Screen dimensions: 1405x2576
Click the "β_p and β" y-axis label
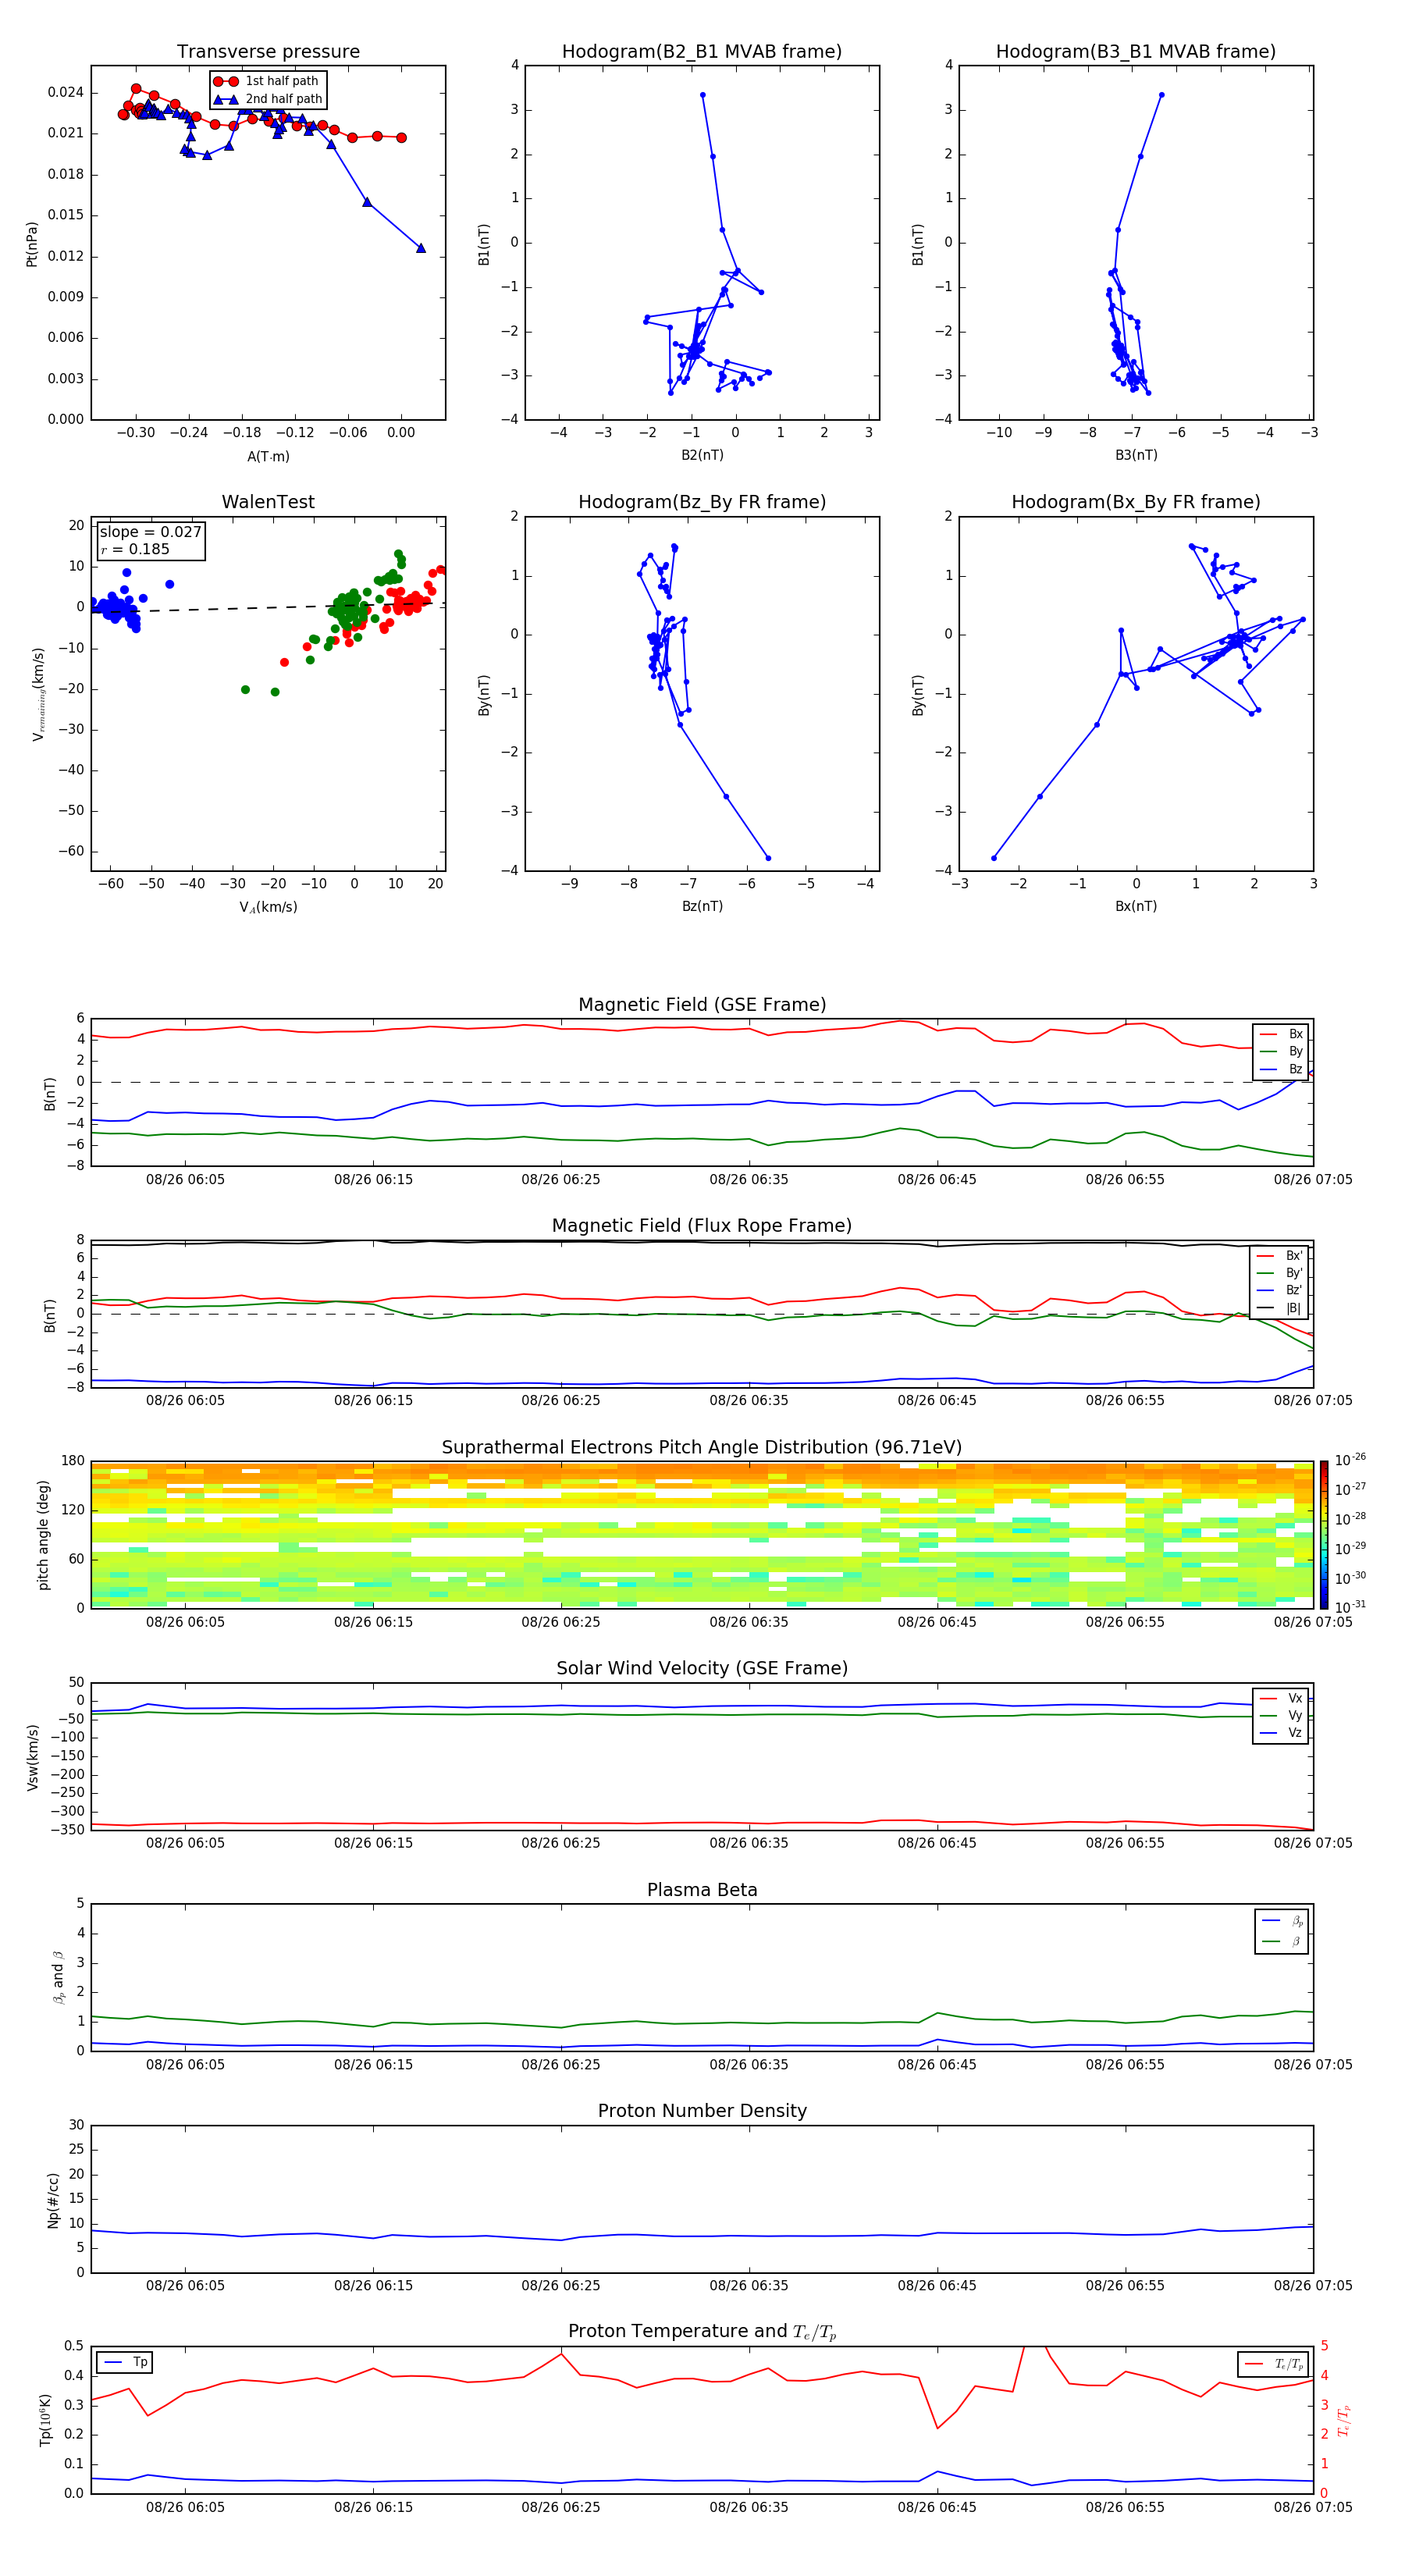[x=58, y=1977]
